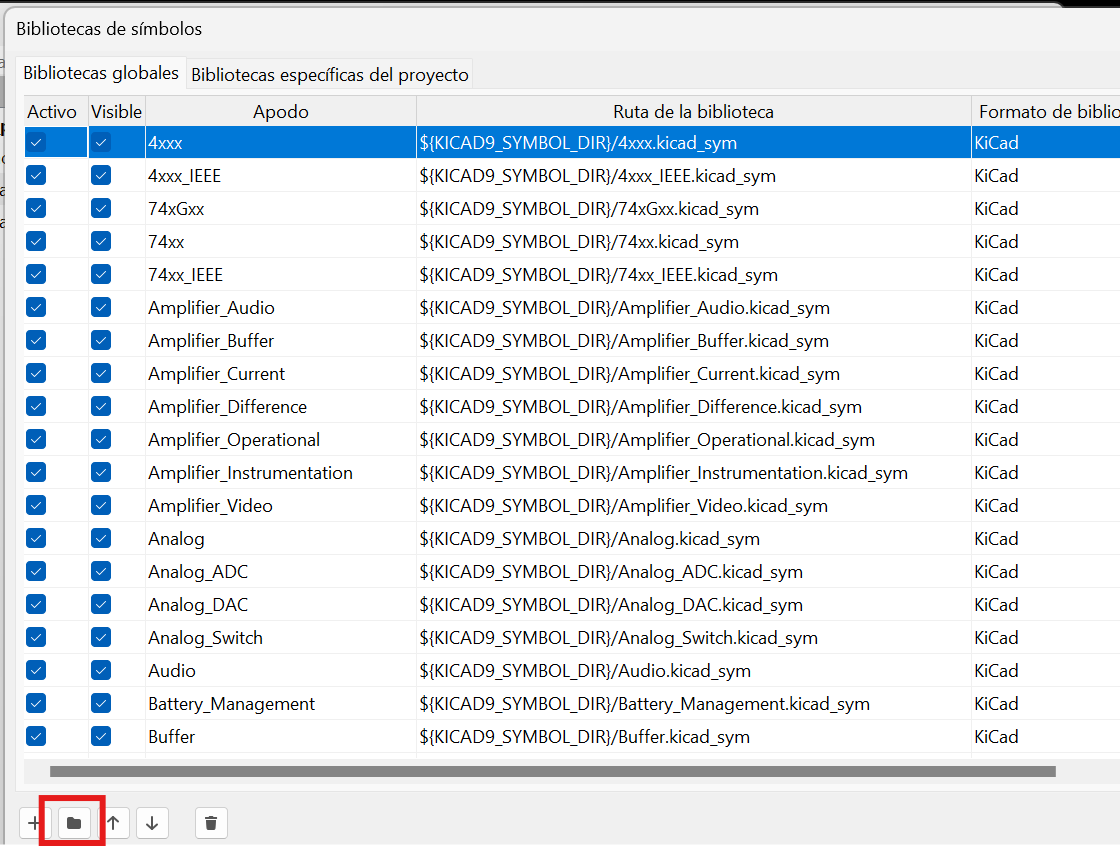Select the Analog_DAC nickname cell

click(281, 604)
